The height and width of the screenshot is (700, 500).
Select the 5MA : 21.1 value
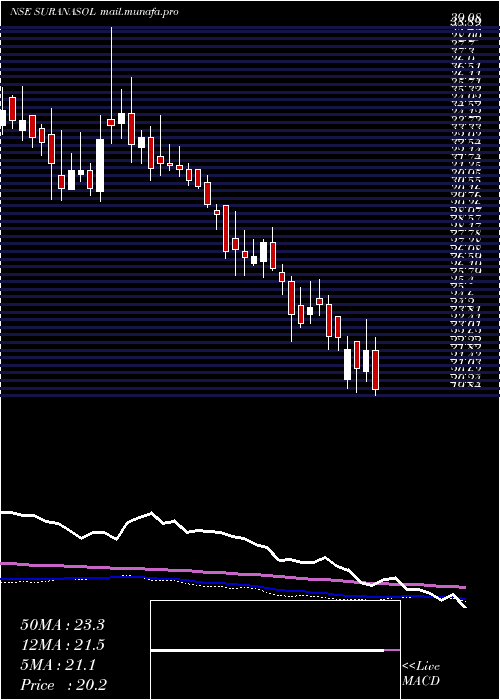[x=58, y=666]
